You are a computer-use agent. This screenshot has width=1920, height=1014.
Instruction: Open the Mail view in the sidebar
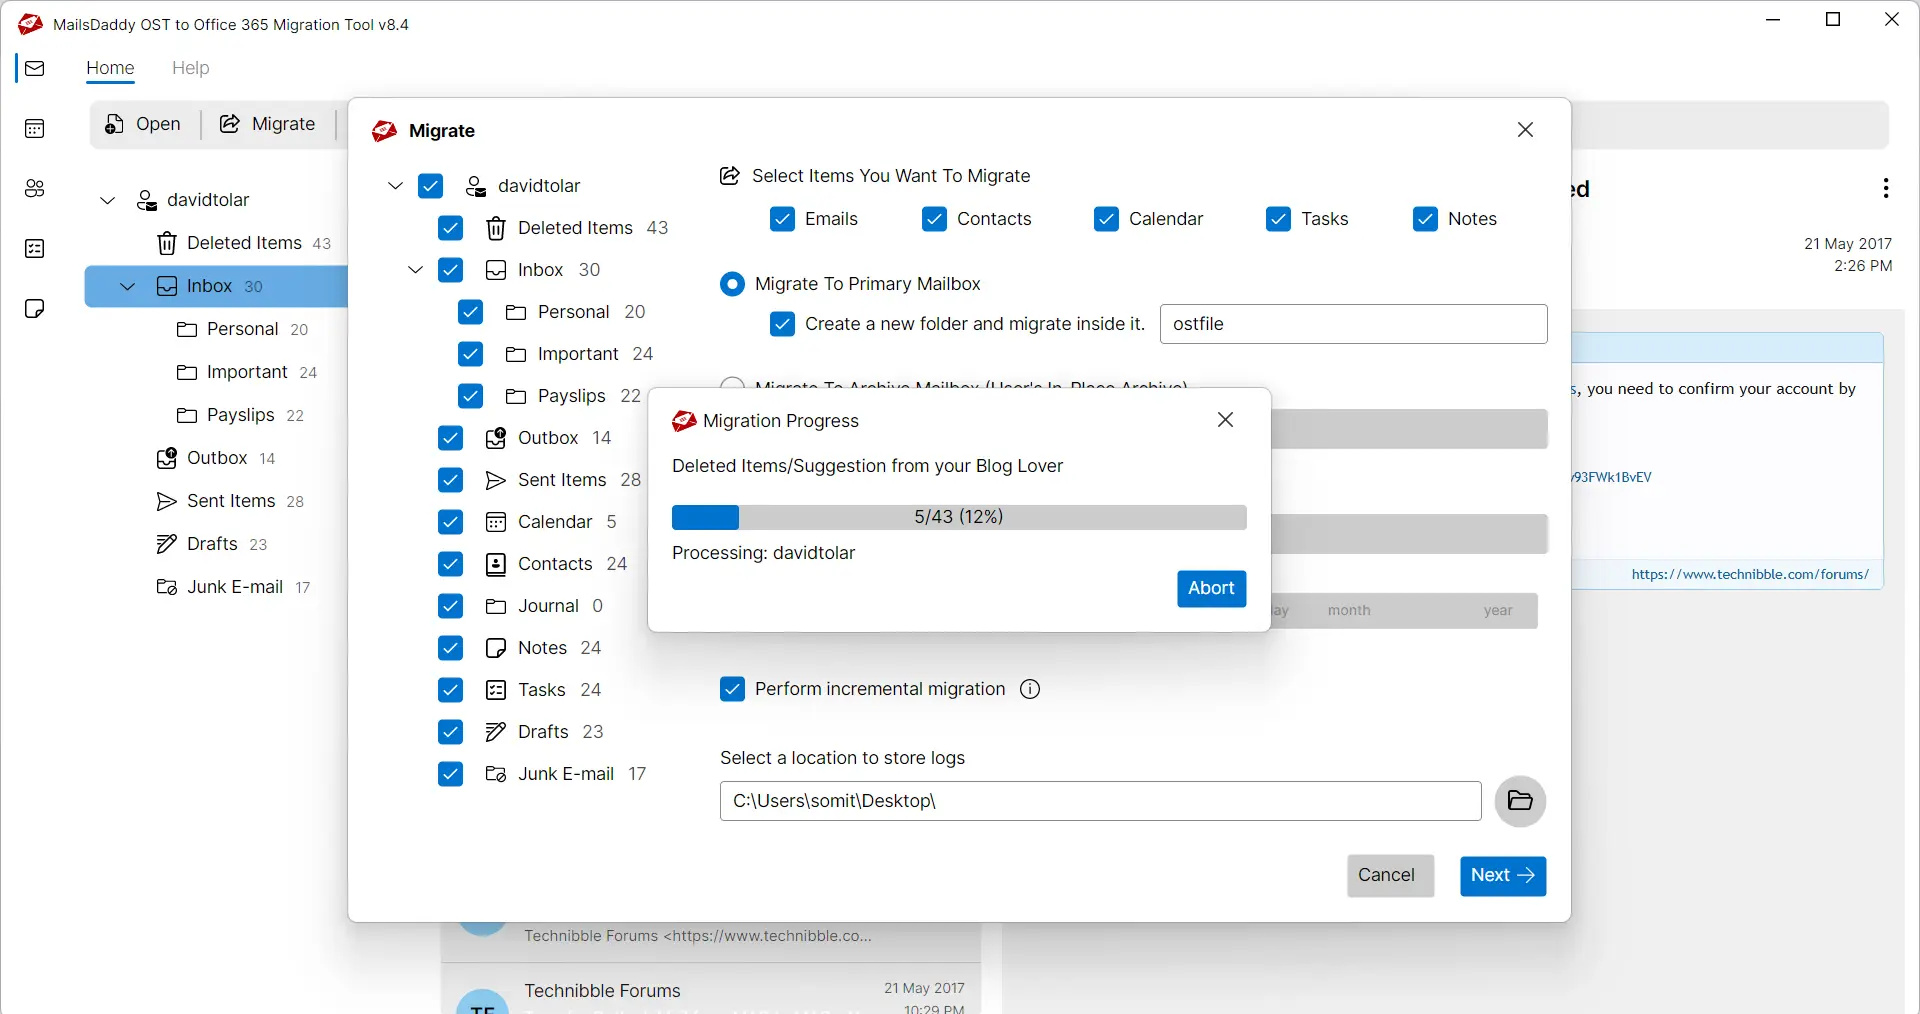coord(35,68)
